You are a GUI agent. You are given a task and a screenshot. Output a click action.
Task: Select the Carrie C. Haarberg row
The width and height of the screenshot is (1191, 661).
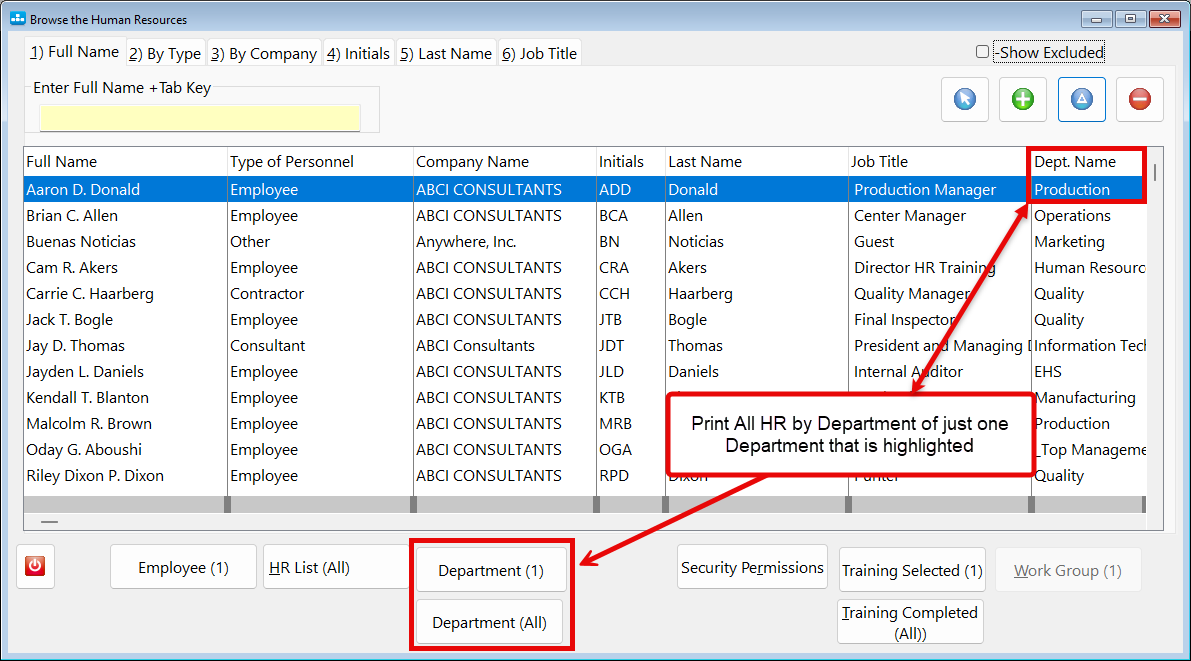click(583, 293)
